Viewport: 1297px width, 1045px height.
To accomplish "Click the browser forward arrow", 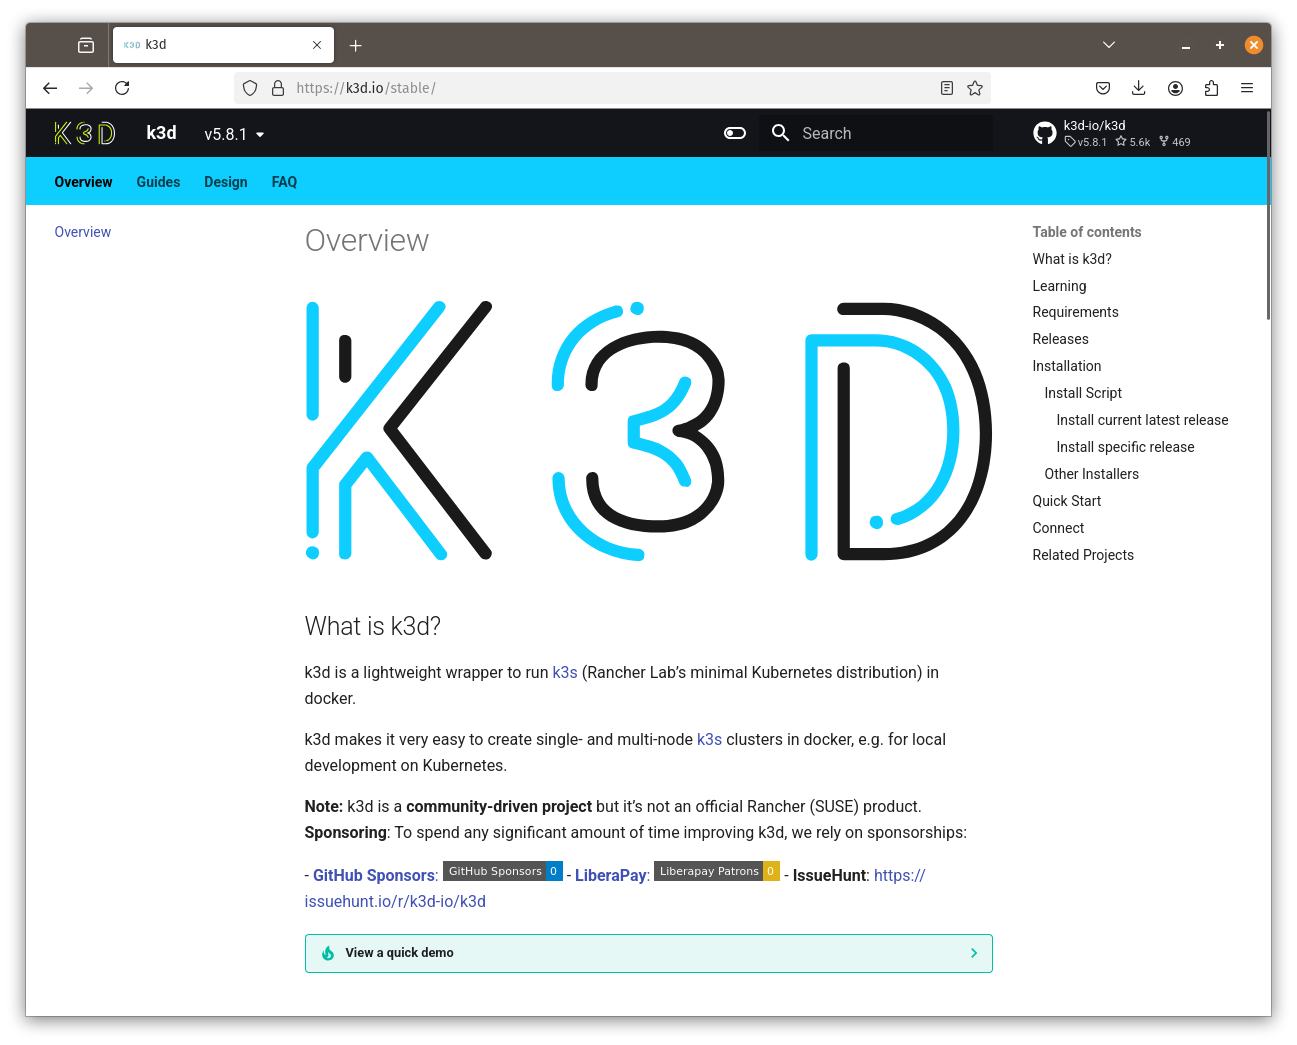I will pyautogui.click(x=86, y=88).
